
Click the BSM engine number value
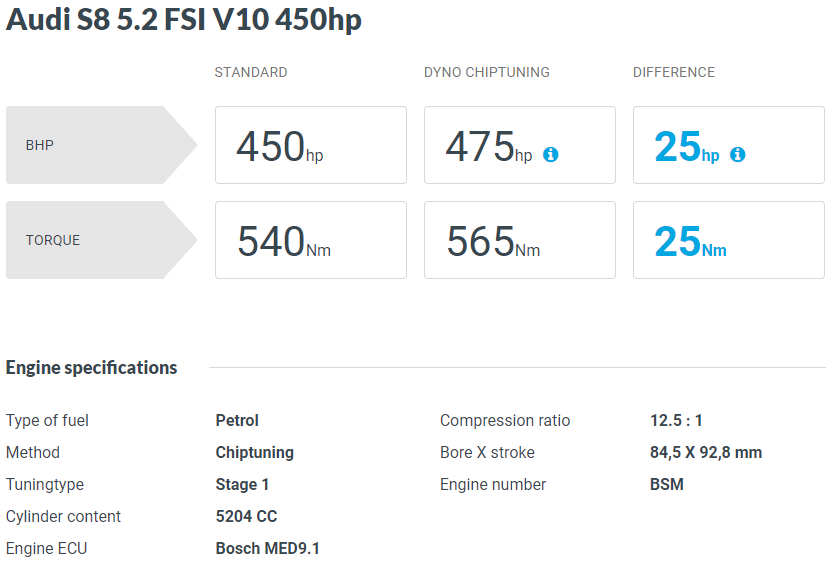click(666, 484)
